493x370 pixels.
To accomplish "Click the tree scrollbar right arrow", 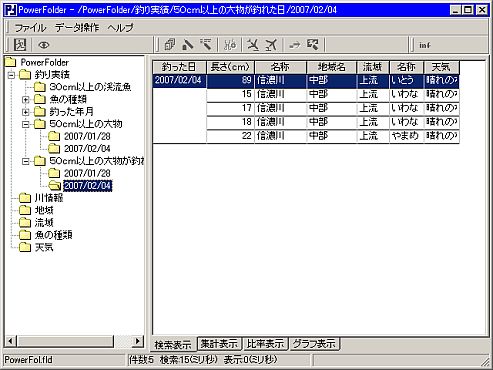I will [138, 341].
